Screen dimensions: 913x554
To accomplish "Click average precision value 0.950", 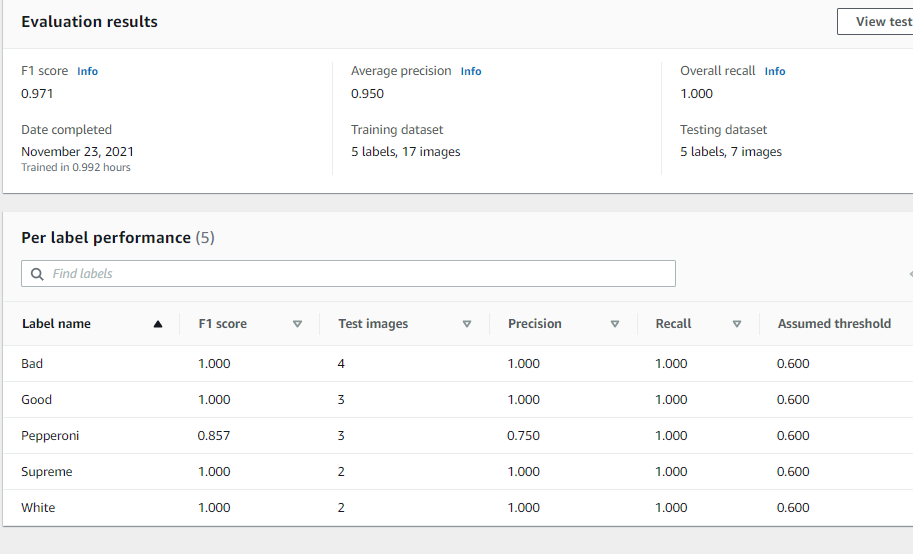I will [367, 94].
